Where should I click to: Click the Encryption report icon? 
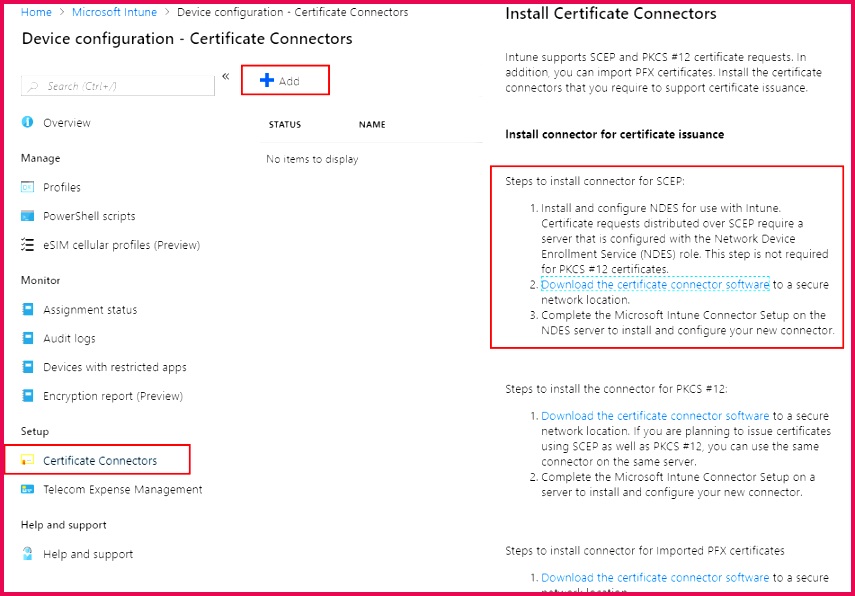[x=27, y=395]
